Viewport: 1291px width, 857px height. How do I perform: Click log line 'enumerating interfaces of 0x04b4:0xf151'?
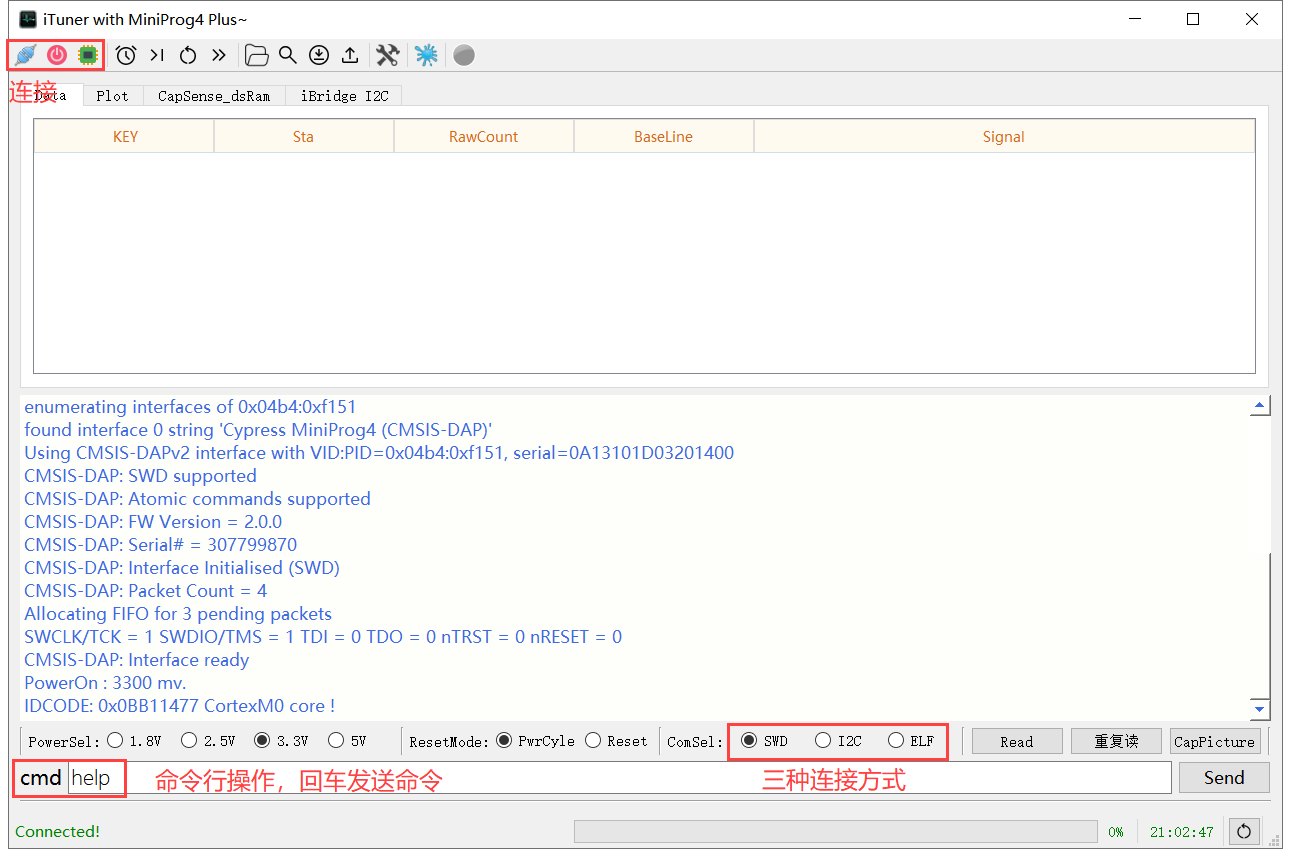coord(190,407)
